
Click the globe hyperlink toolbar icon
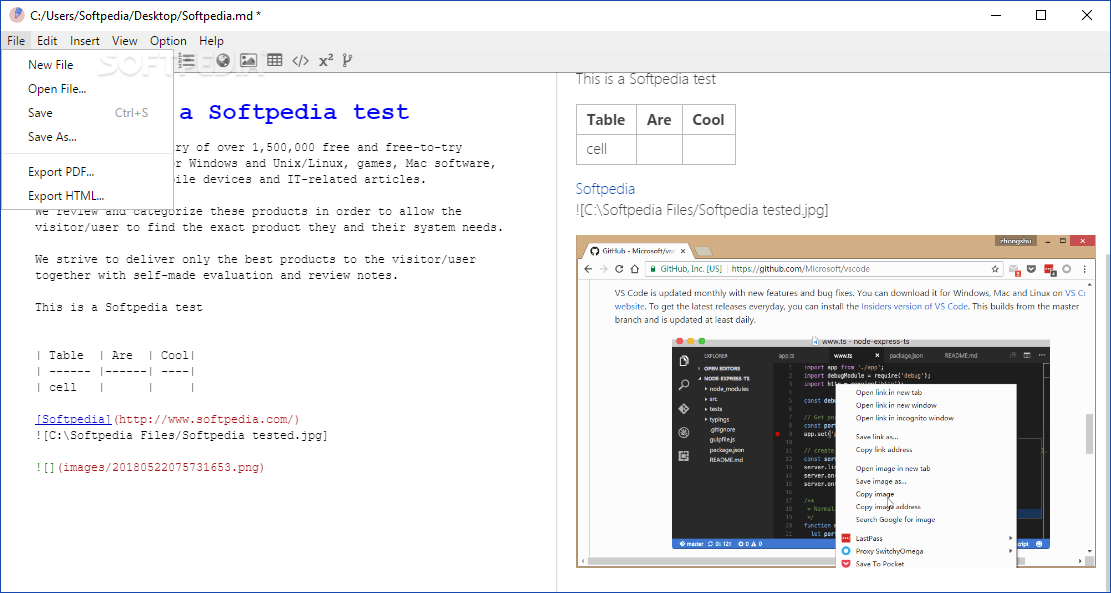223,61
